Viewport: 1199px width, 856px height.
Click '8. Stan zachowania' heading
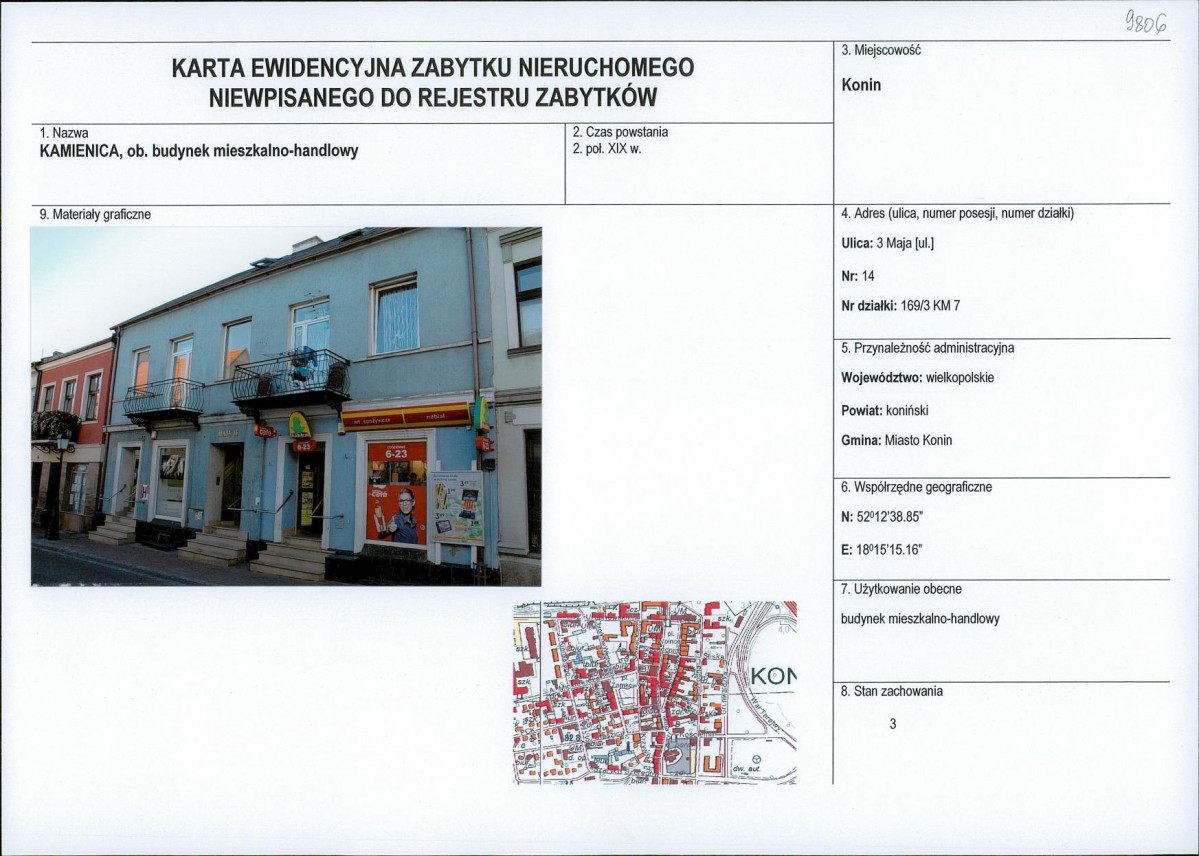(892, 692)
